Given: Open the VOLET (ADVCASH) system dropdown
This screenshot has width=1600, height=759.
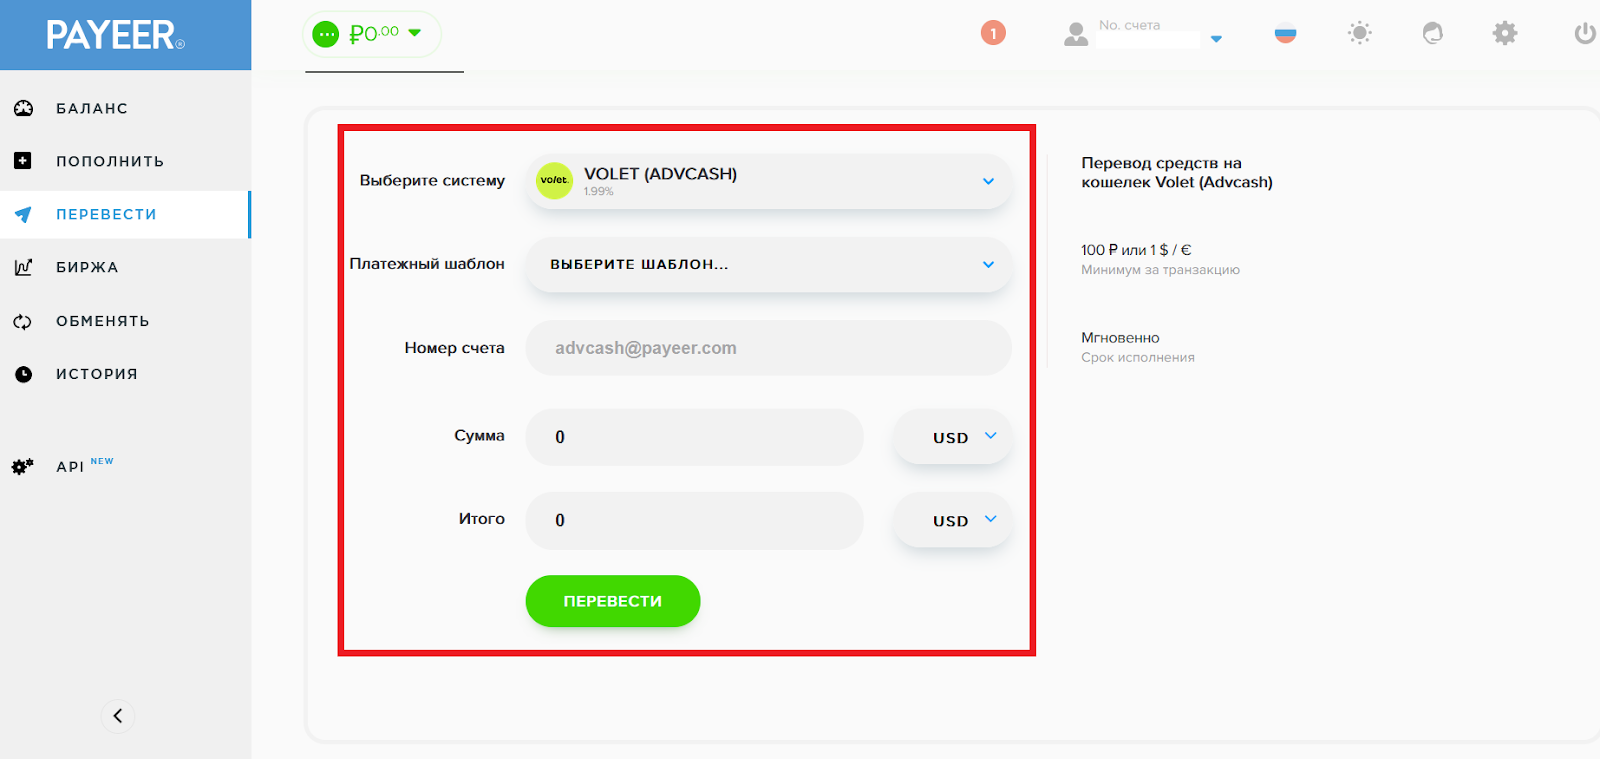Looking at the screenshot, I should pos(768,181).
